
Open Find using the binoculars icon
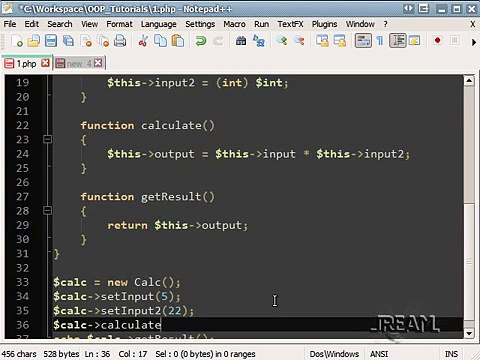click(241, 41)
